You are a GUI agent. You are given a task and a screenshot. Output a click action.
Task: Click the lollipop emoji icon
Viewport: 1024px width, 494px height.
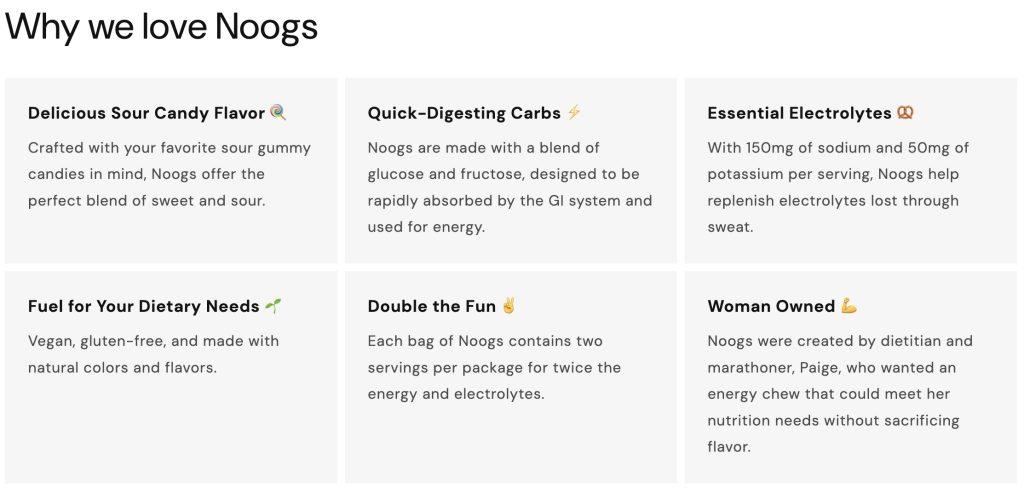click(x=278, y=112)
